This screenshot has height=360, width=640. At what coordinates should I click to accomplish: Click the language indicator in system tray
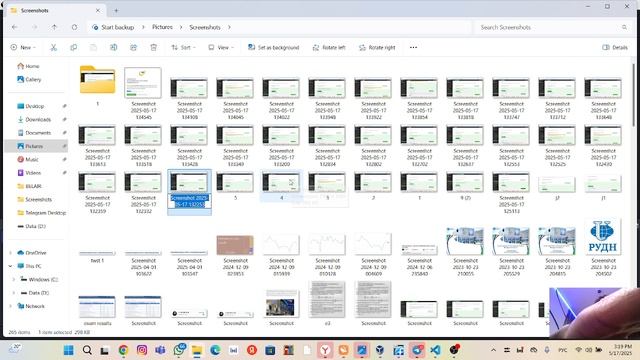(562, 350)
